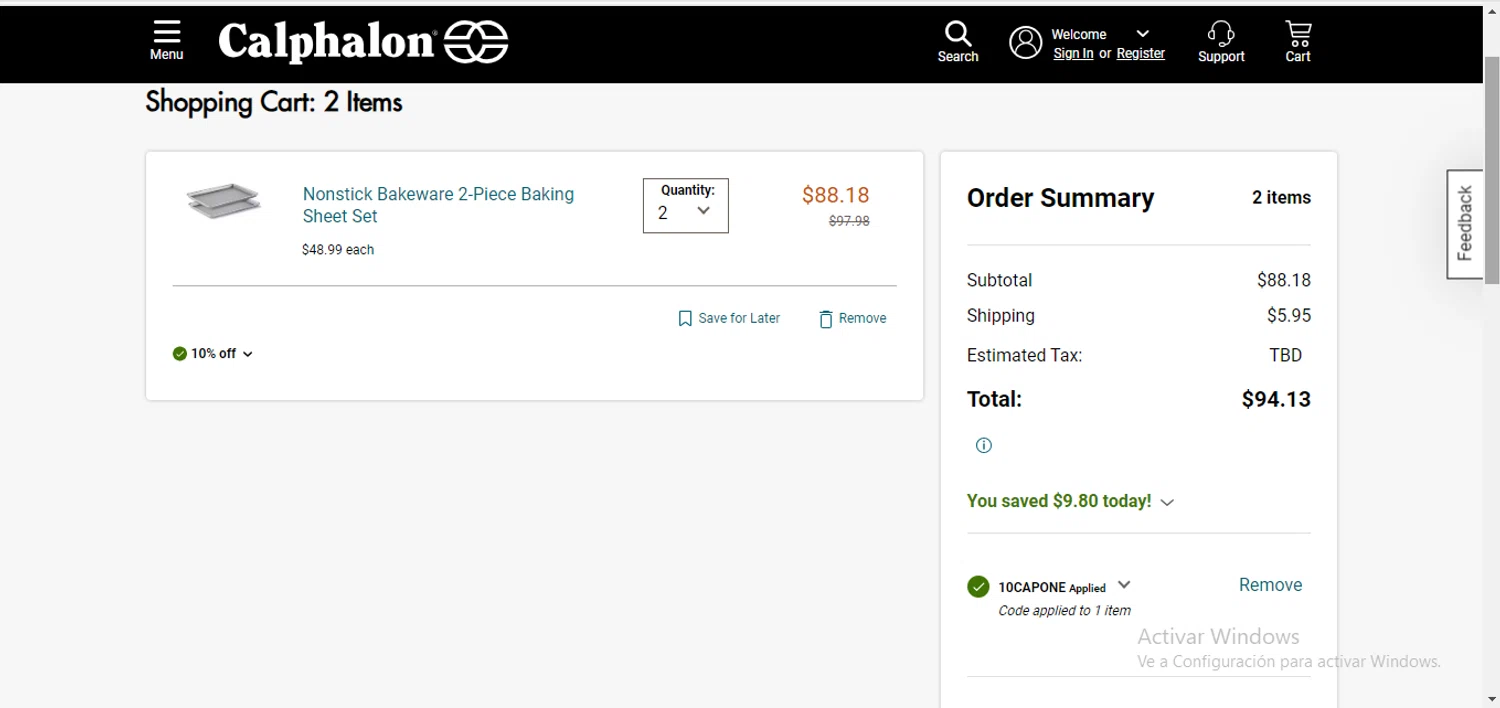Viewport: 1500px width, 708px height.
Task: Click the $88.18 sale price of the item
Action: click(836, 195)
